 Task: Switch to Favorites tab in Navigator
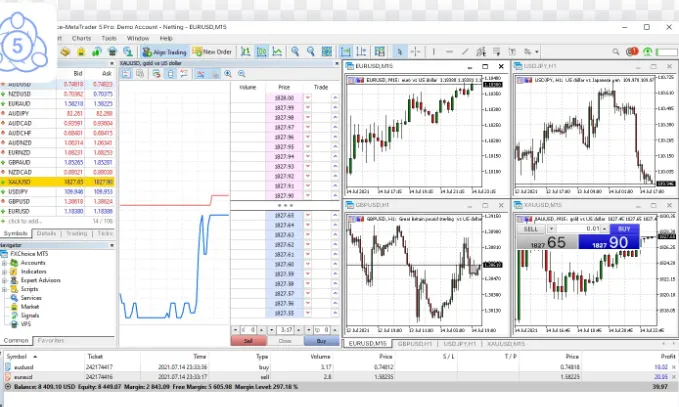tap(51, 341)
